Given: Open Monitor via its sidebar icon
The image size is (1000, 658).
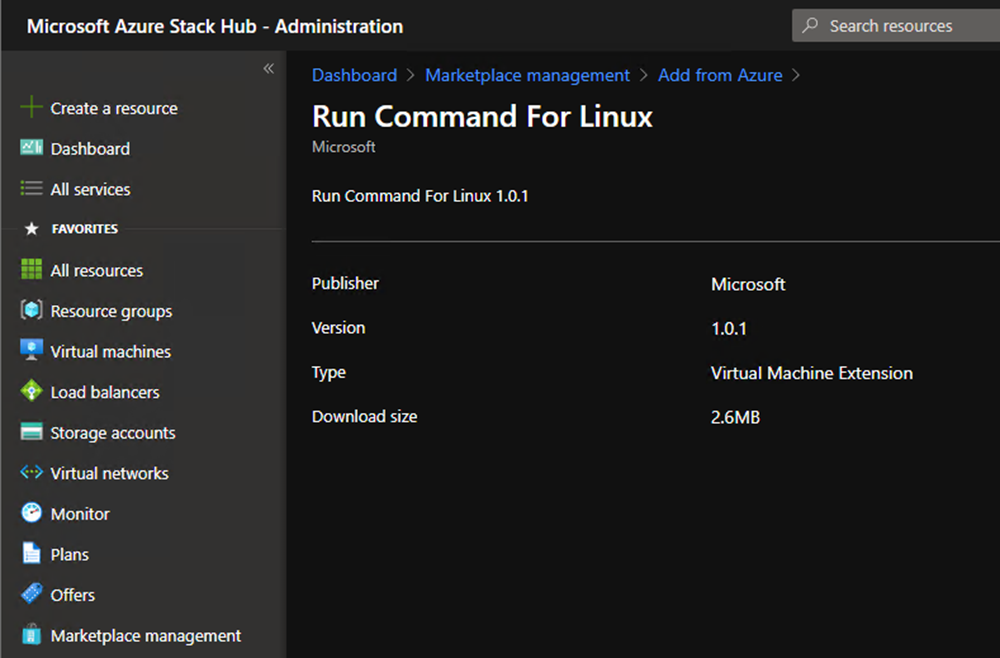Looking at the screenshot, I should (31, 513).
